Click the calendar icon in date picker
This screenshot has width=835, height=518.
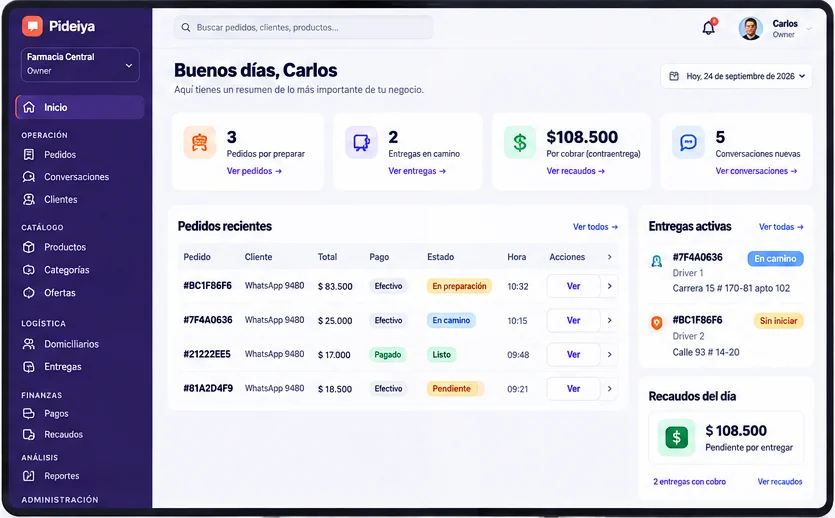click(674, 76)
